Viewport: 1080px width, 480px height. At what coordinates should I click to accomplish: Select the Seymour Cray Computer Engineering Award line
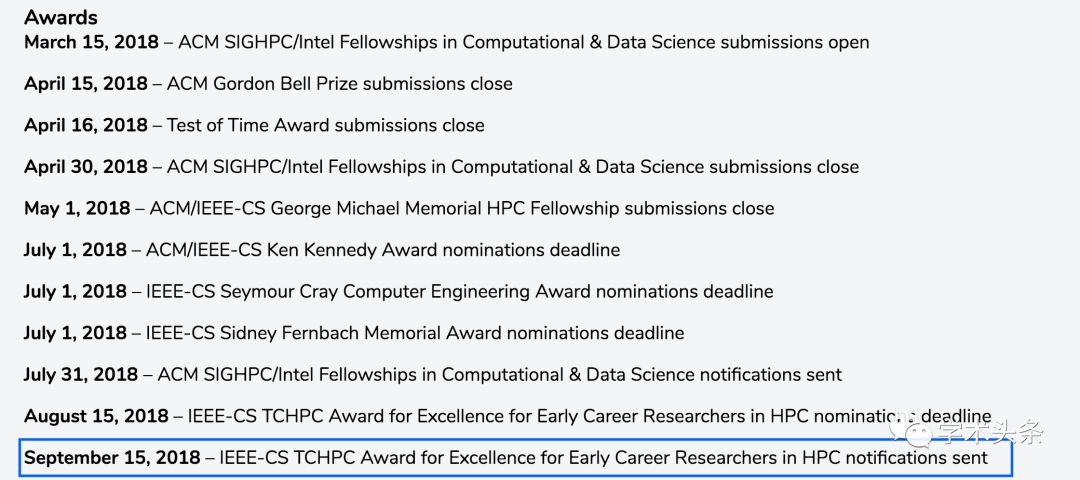[x=399, y=291]
